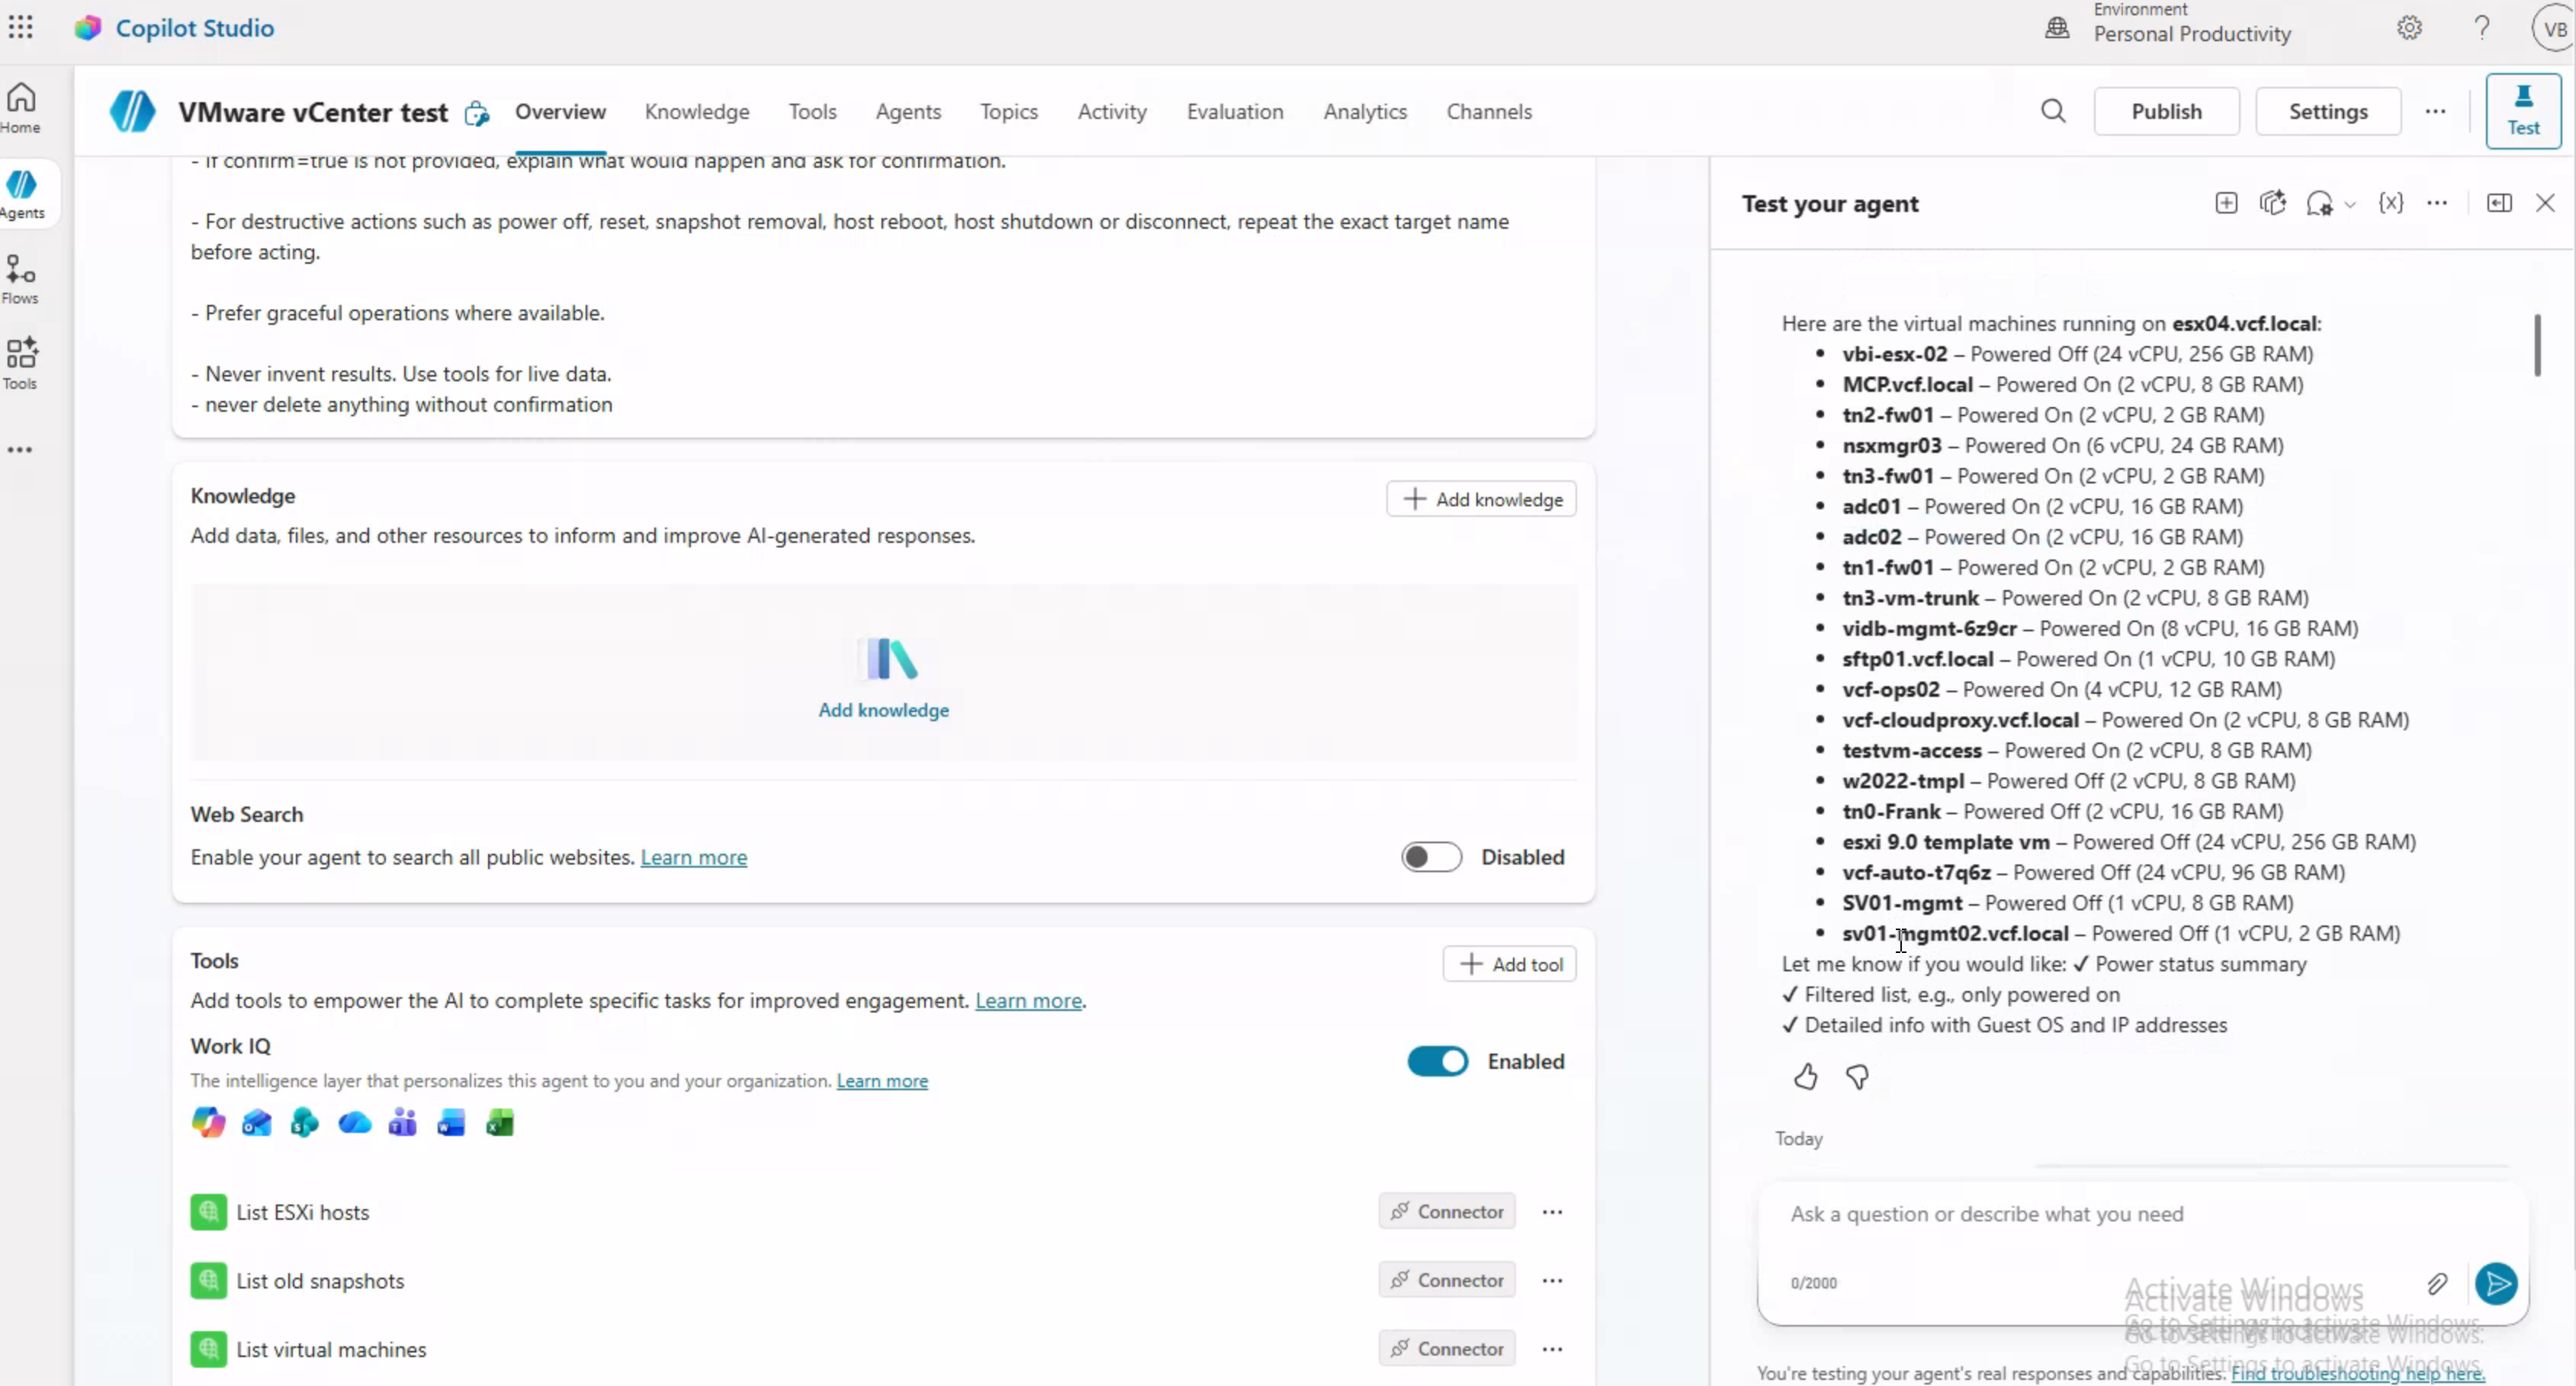Screen dimensions: 2576x1386
Task: Open the environment picker globe icon
Action: (x=2057, y=28)
